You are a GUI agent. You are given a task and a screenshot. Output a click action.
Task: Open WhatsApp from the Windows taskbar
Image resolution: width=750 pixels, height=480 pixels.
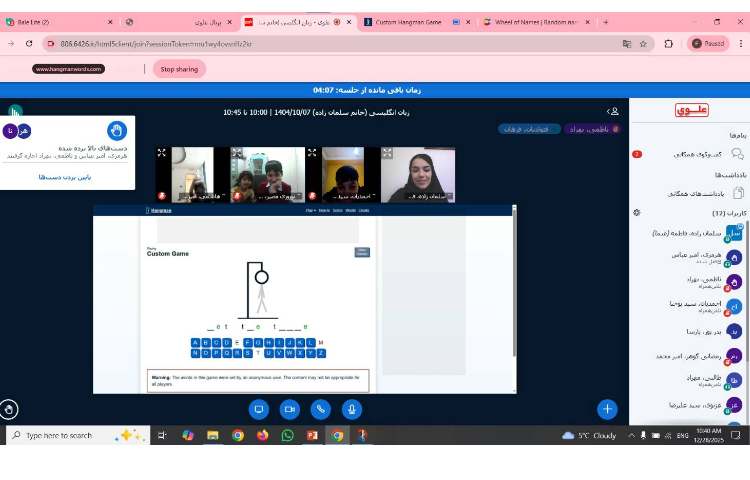tap(287, 435)
